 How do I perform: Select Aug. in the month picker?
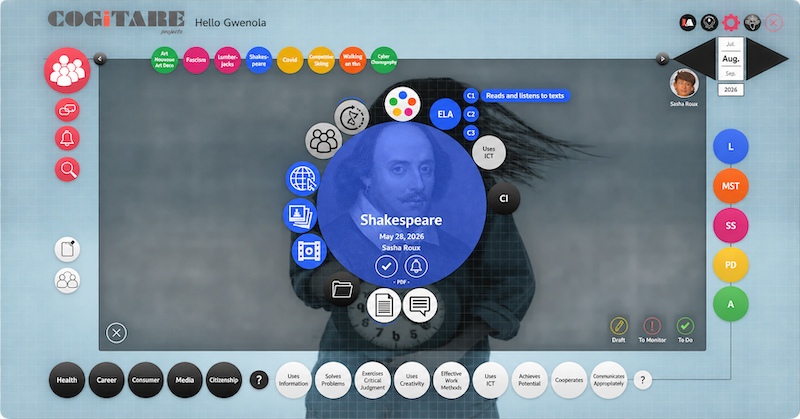(731, 59)
